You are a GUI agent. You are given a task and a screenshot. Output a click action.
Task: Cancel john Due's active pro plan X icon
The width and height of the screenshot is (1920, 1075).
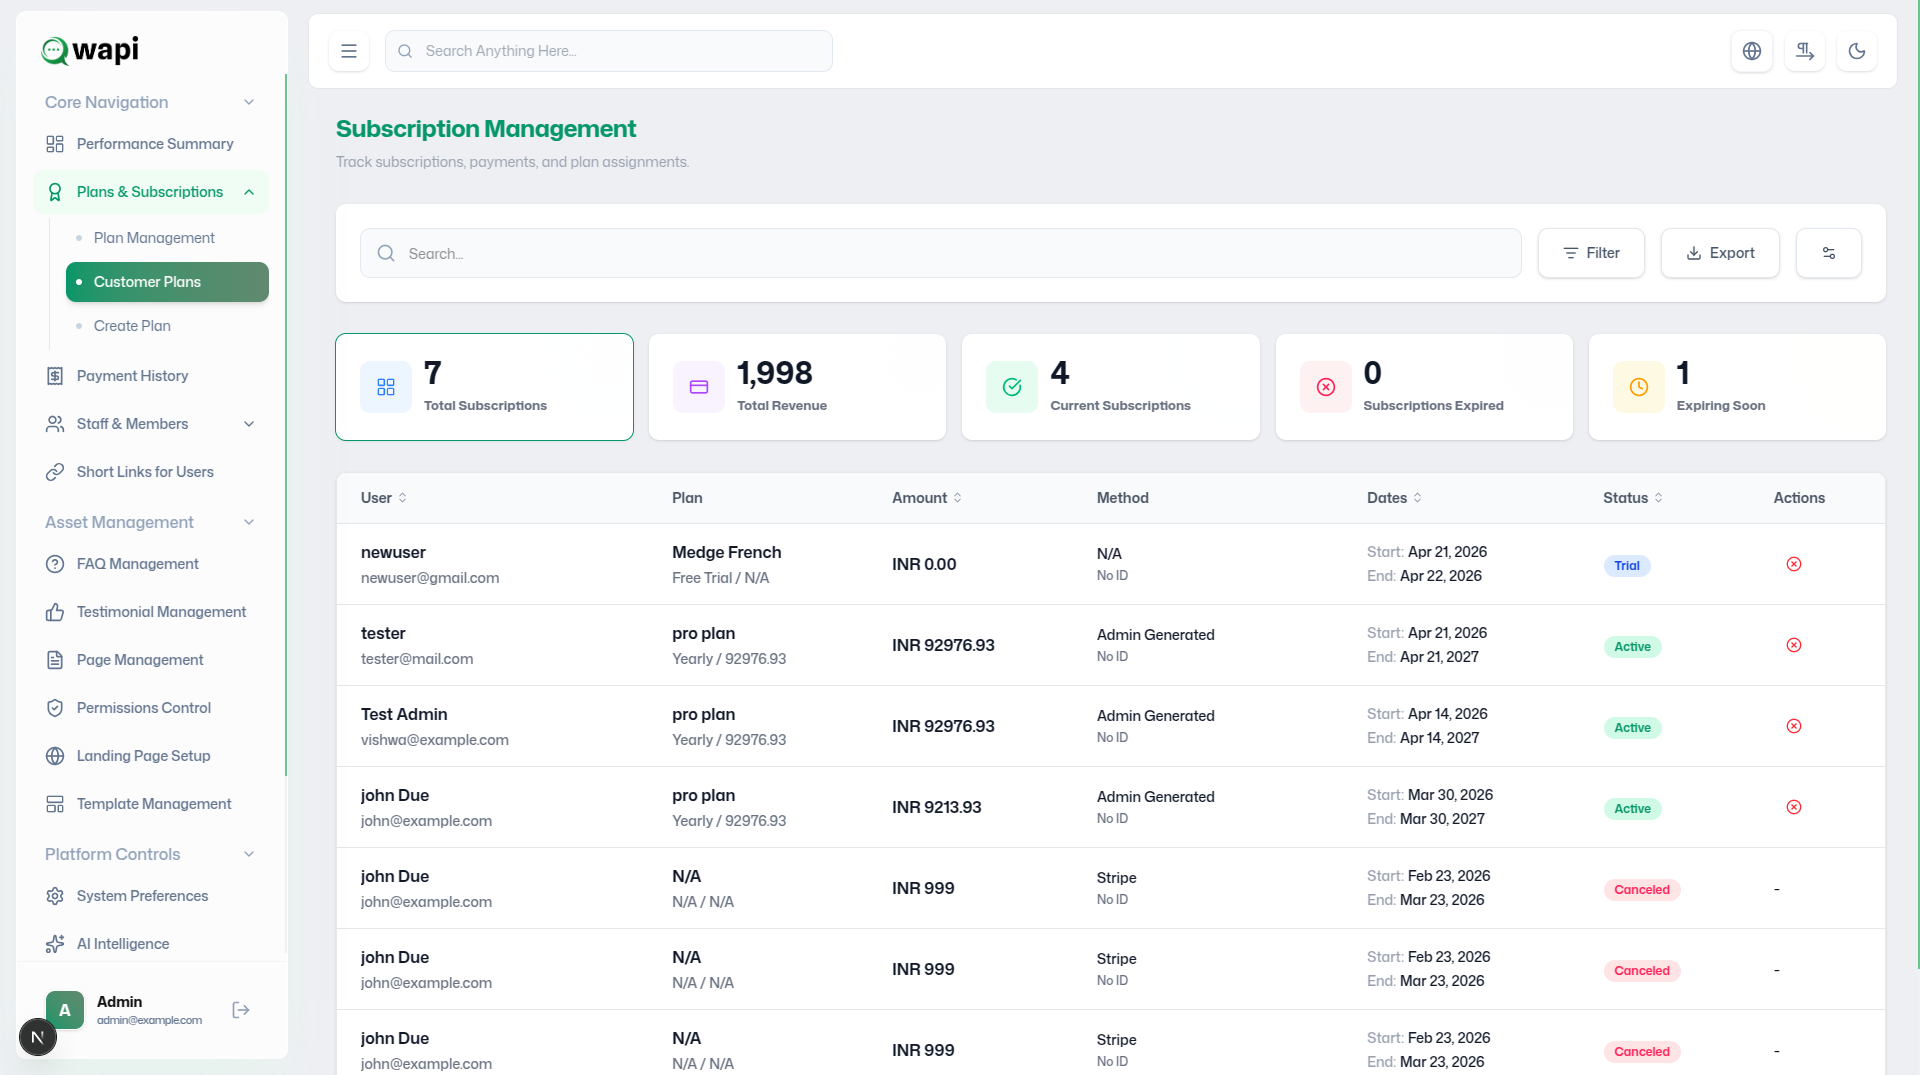[x=1794, y=807]
